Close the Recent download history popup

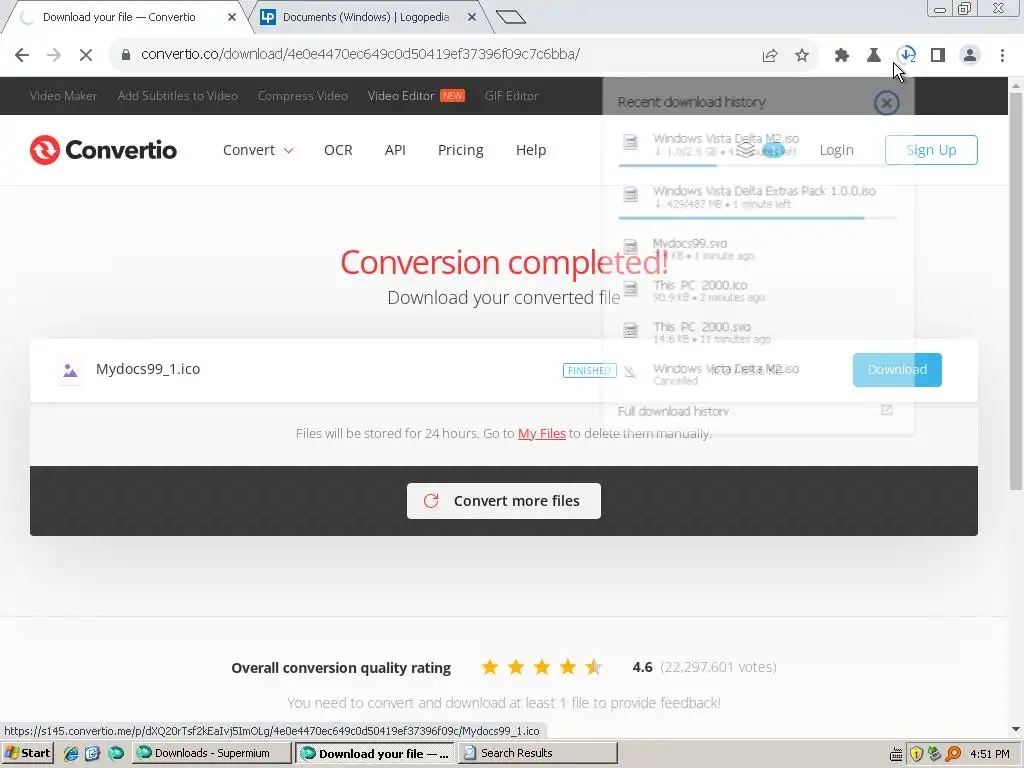pyautogui.click(x=886, y=103)
